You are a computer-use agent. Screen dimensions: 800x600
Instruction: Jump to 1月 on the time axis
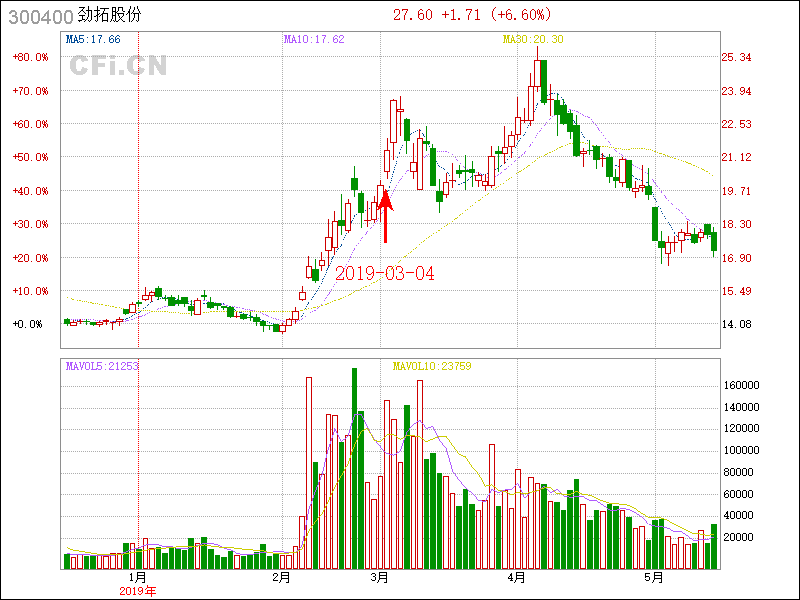138,578
